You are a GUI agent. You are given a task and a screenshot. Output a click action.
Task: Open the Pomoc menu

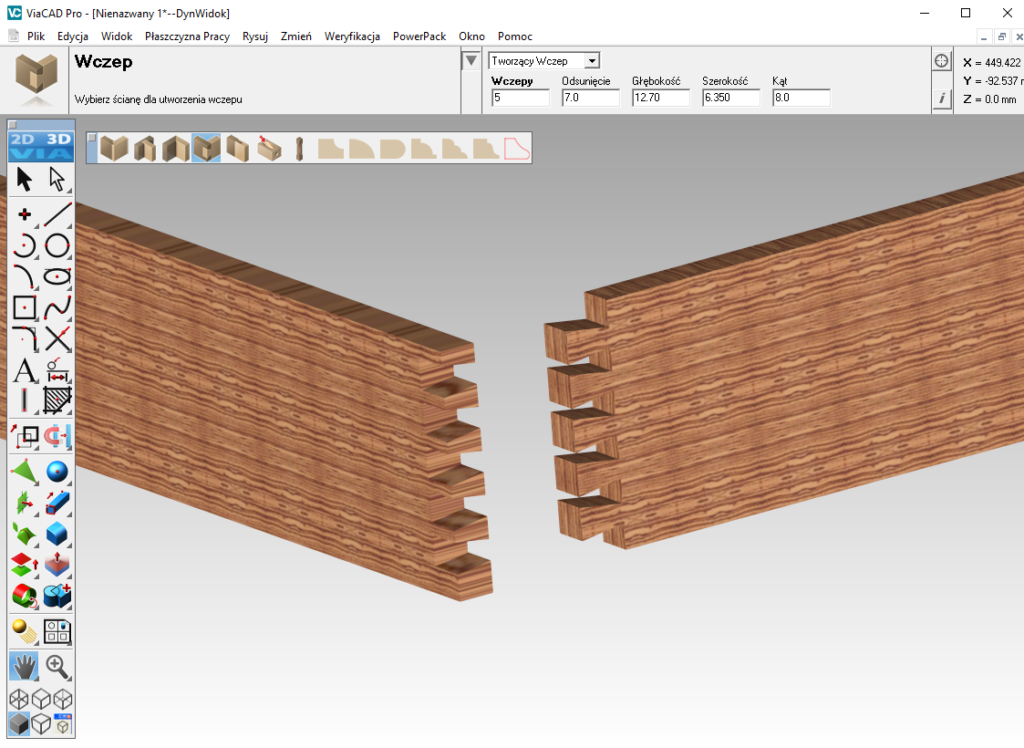(515, 36)
